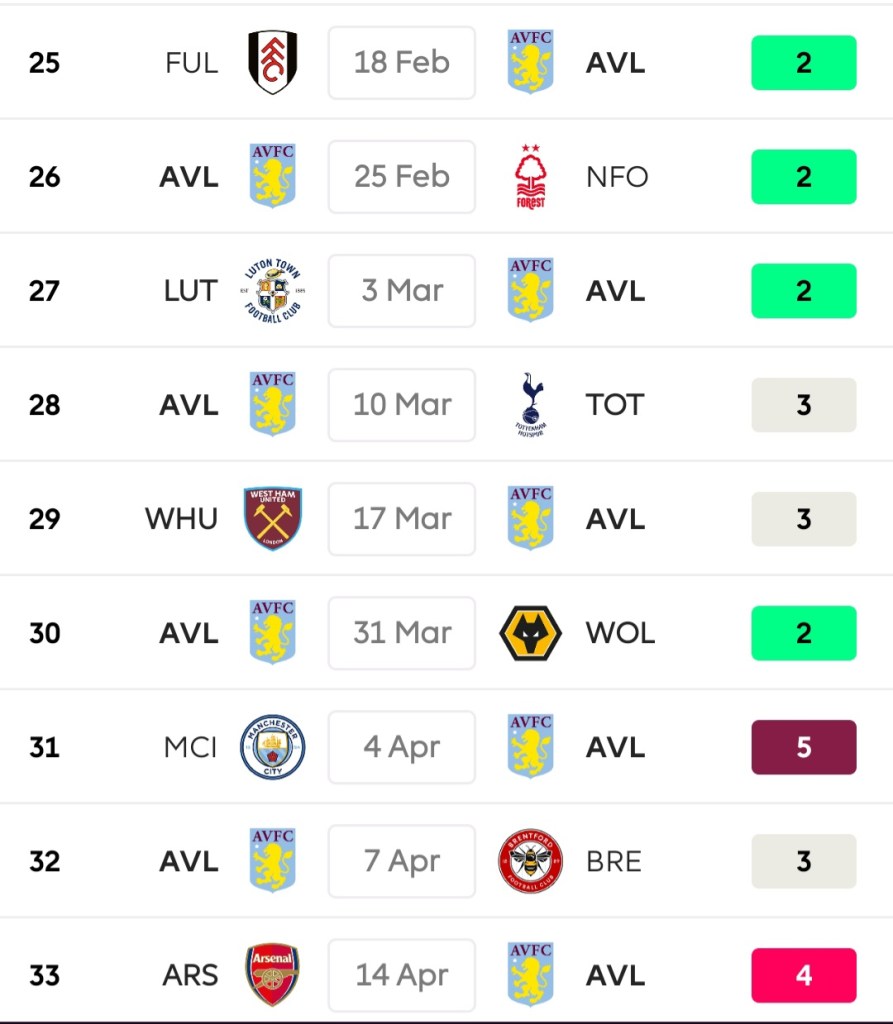Click gameweek number 29
The width and height of the screenshot is (893, 1024).
coord(45,519)
